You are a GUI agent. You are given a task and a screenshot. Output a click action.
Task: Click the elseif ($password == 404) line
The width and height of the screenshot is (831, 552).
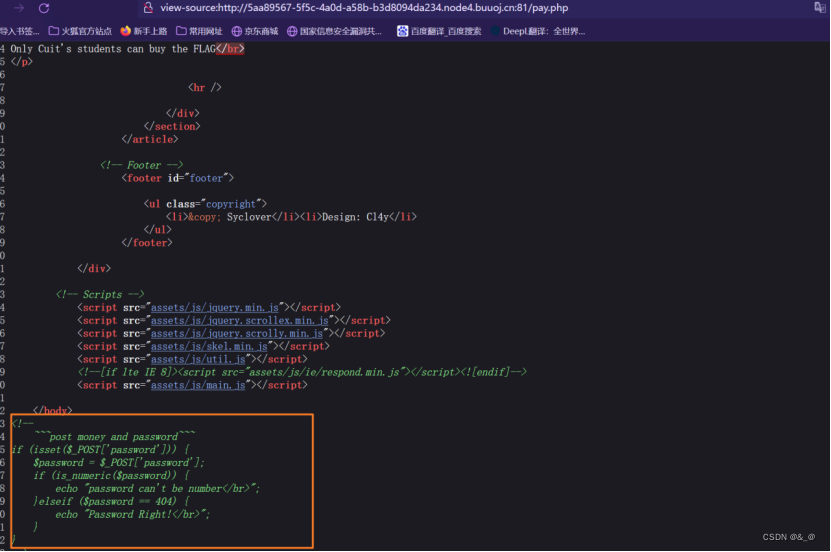(x=111, y=501)
